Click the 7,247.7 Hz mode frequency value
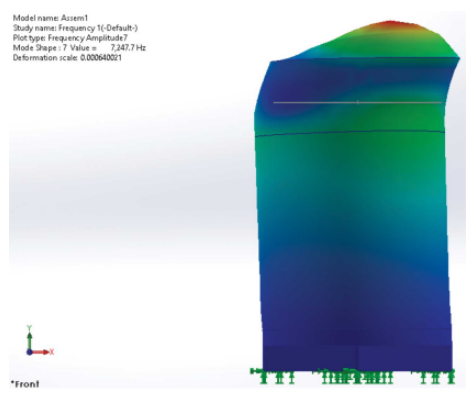The image size is (468, 396). [x=128, y=48]
